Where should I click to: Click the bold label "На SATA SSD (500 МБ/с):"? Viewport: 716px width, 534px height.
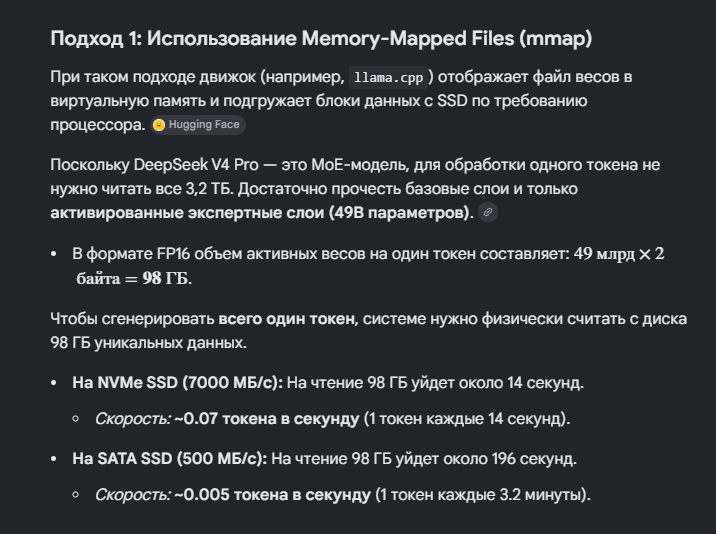[x=169, y=459]
